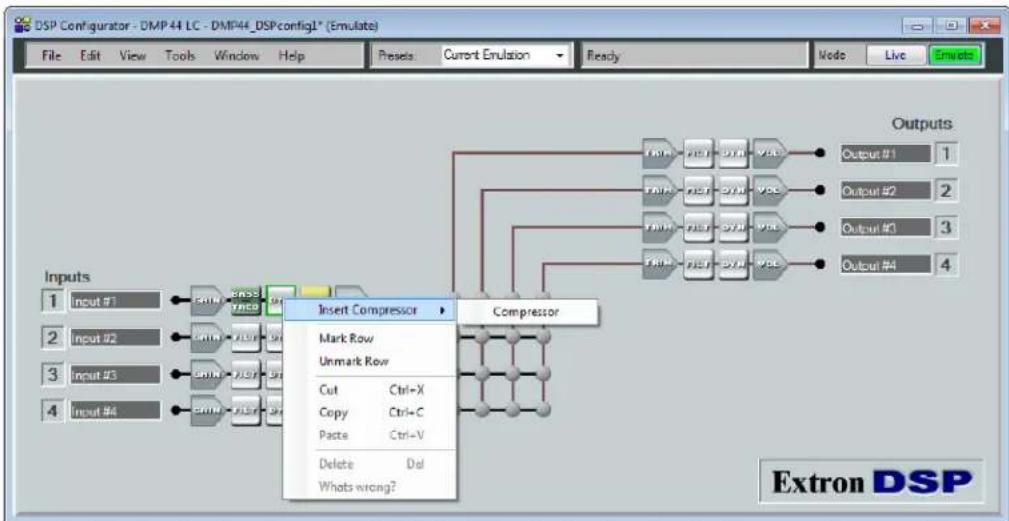Viewport: 1009px width, 521px height.
Task: Select the Output #2 FILT block
Action: tap(699, 190)
